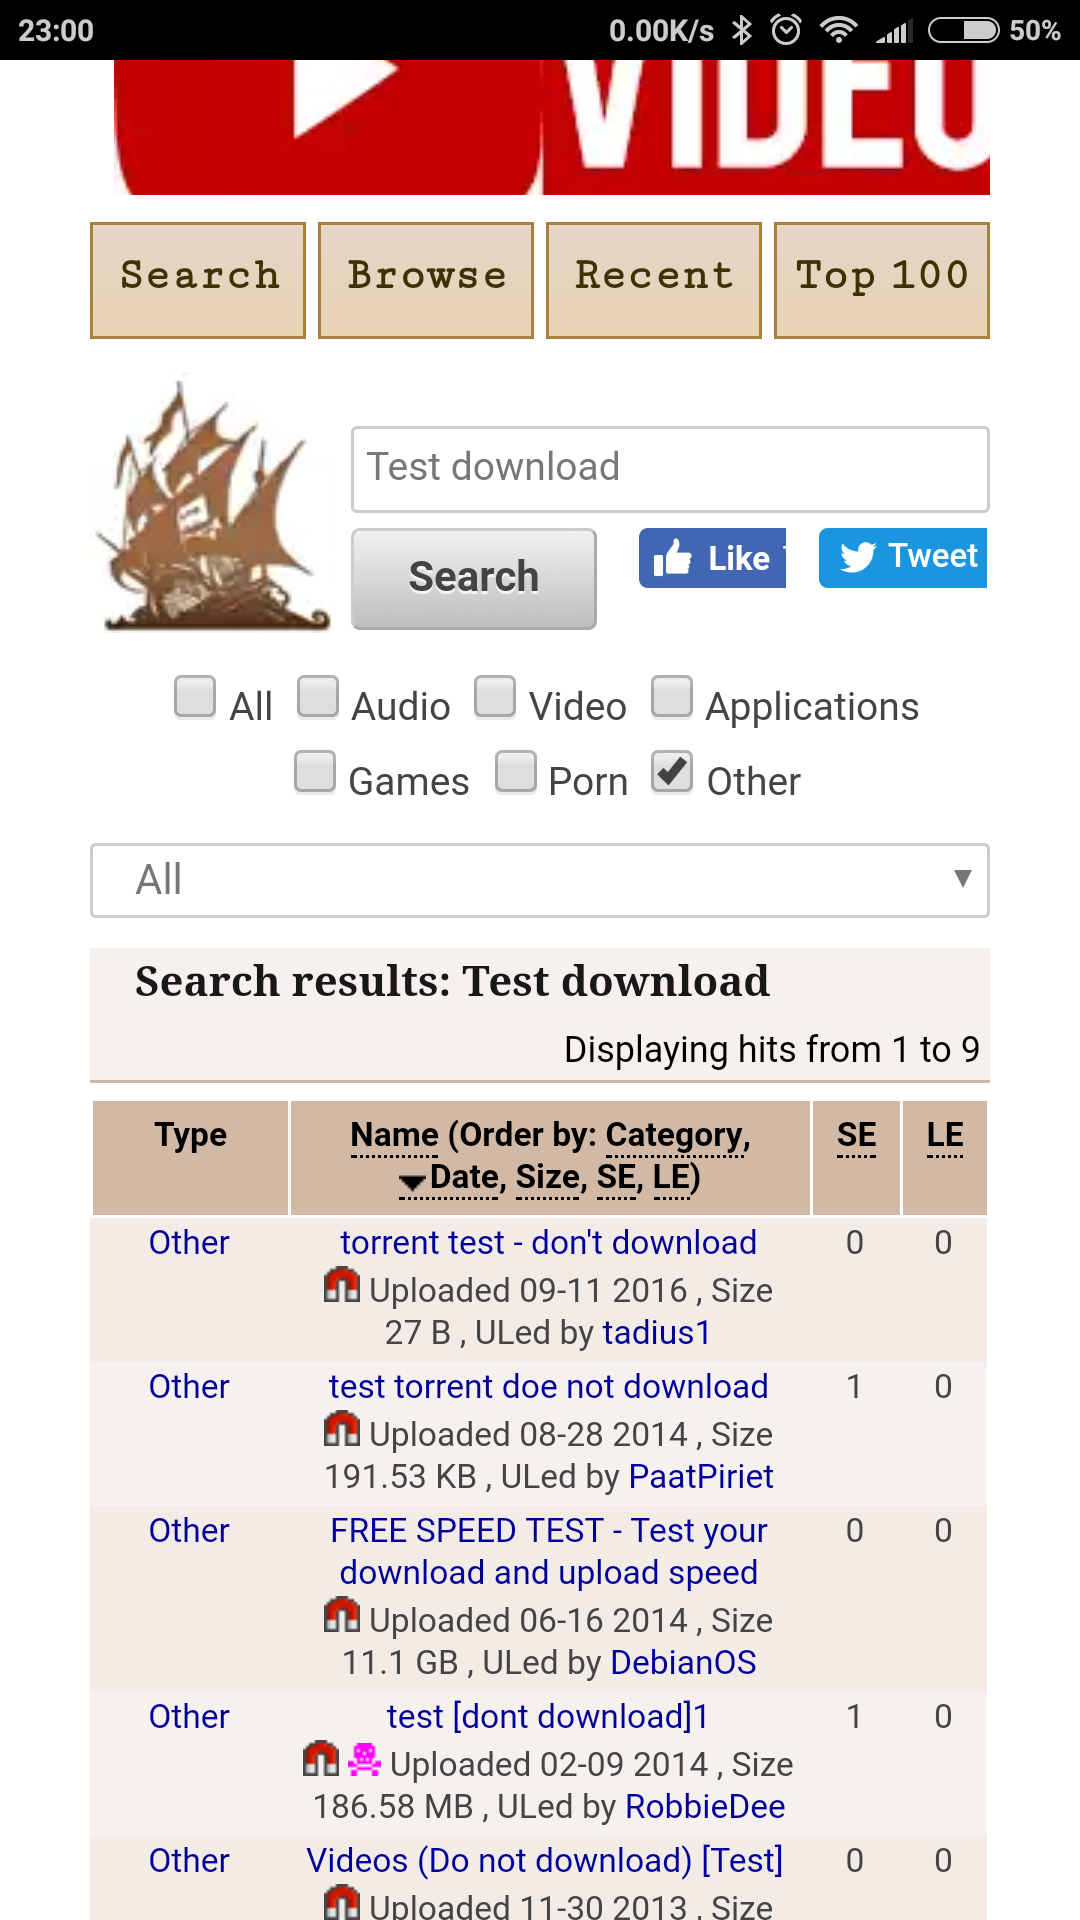The image size is (1080, 1920).
Task: Open the Recent tab
Action: pyautogui.click(x=654, y=280)
